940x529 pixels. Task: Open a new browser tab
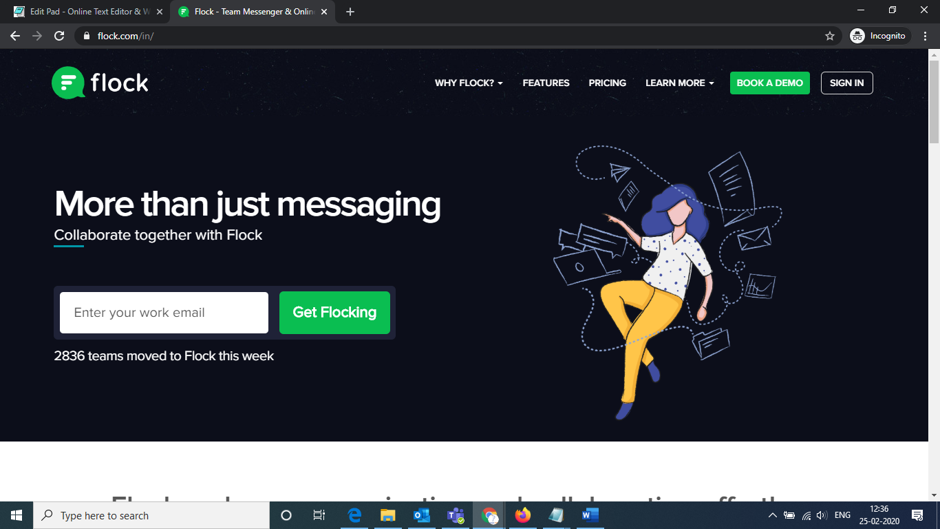click(350, 11)
